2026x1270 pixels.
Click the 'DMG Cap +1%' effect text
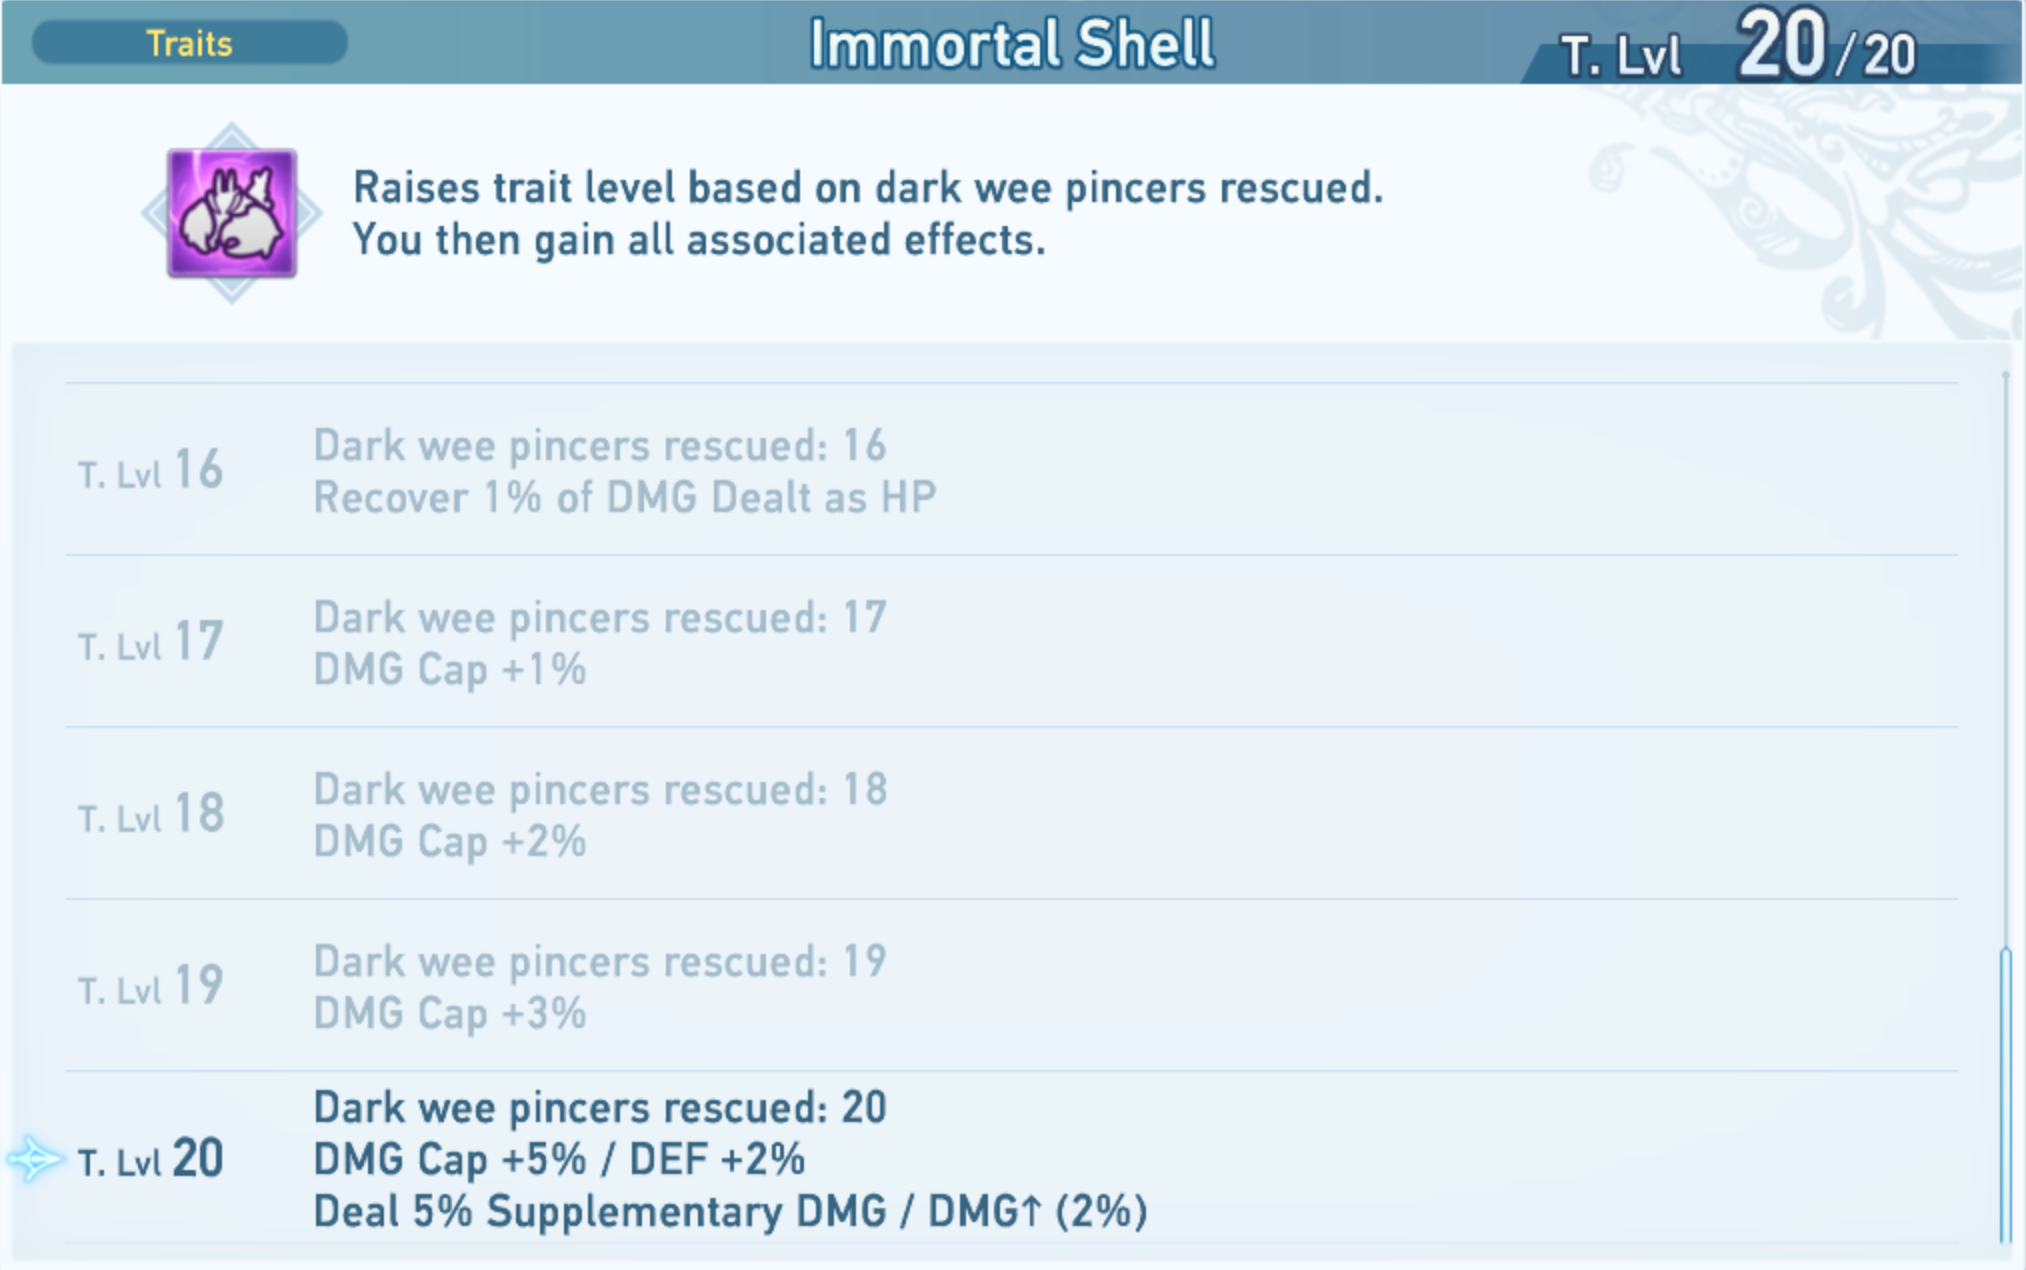[450, 669]
